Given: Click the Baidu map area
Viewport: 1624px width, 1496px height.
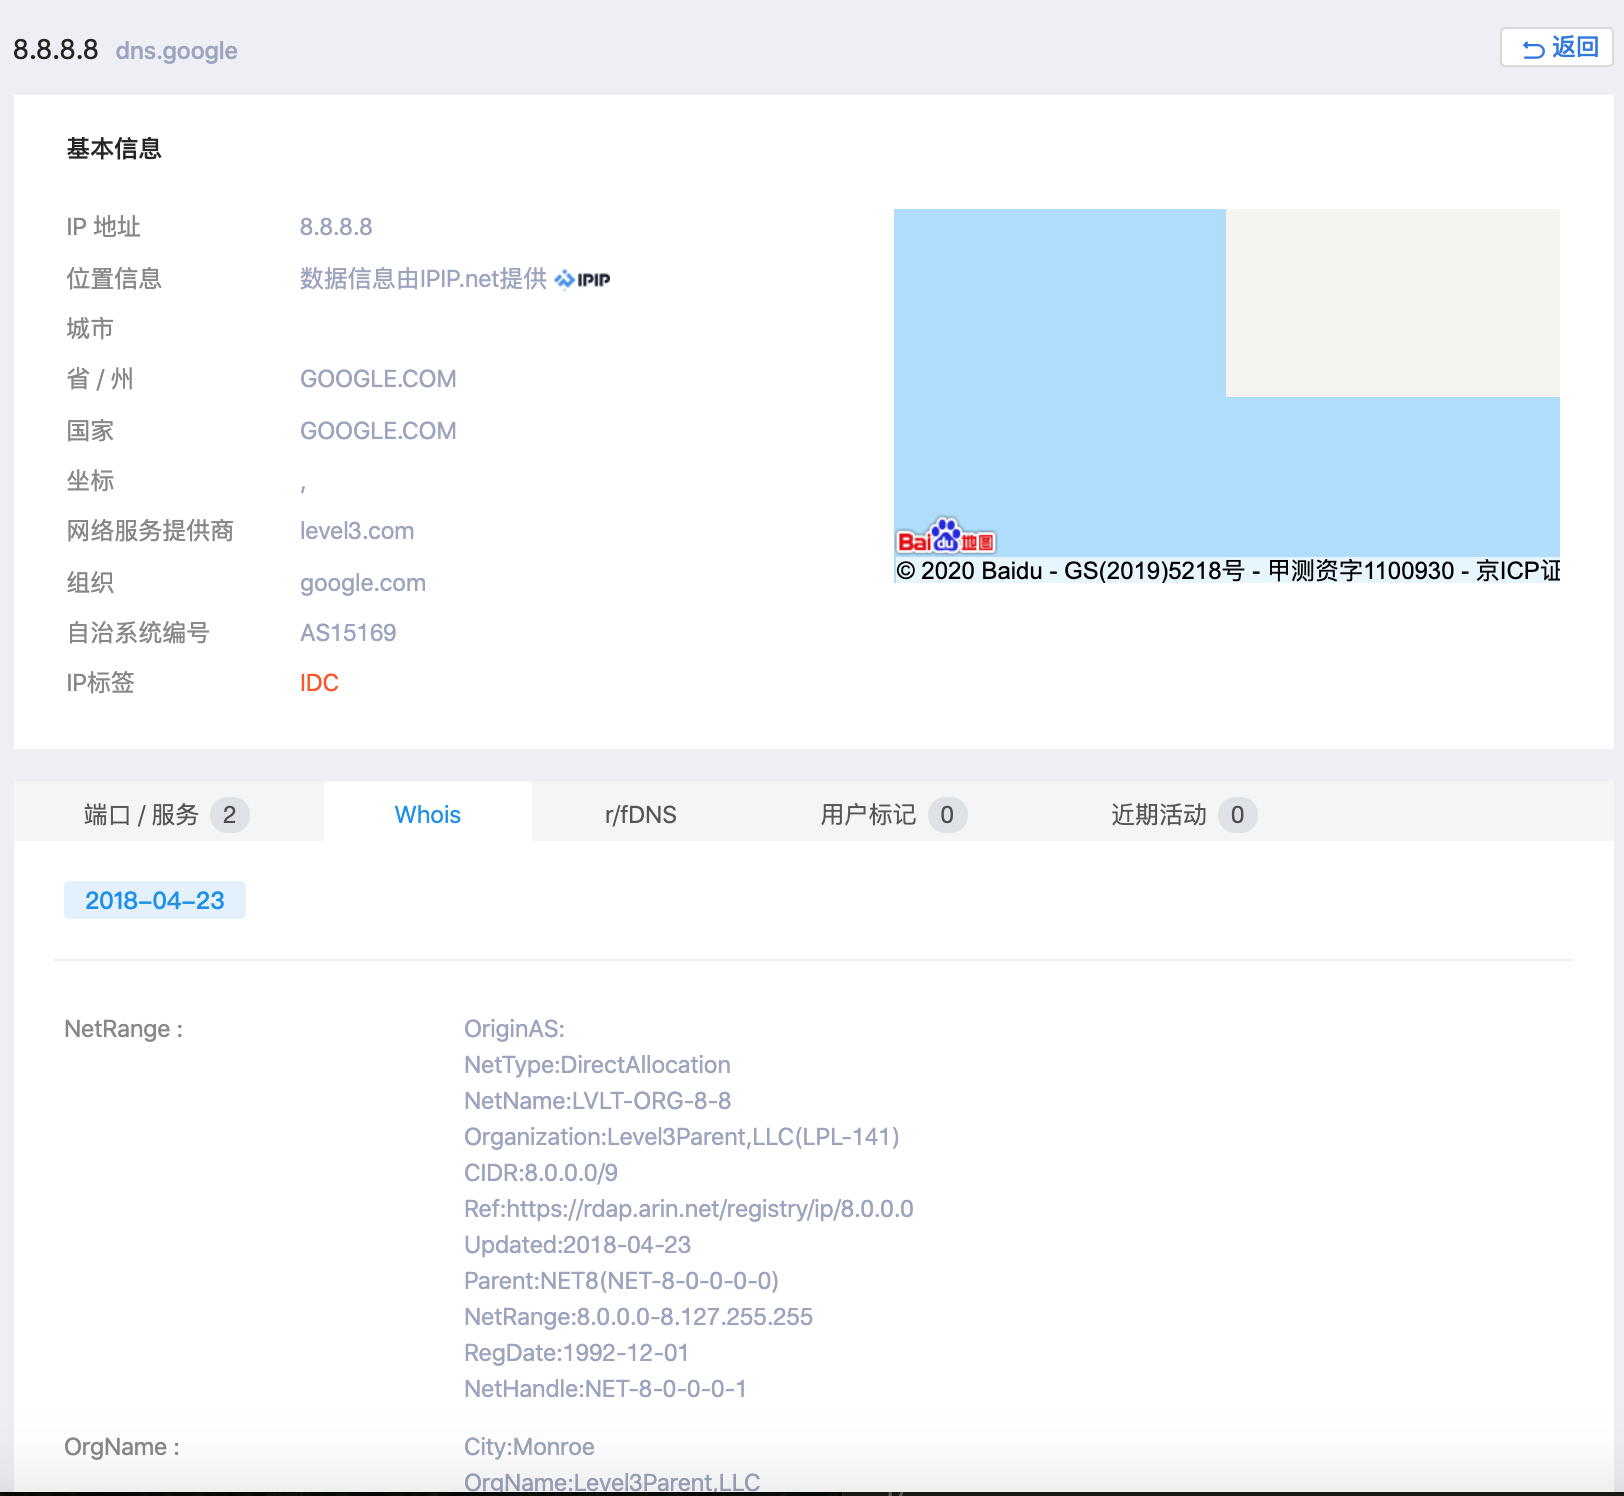Looking at the screenshot, I should point(1227,396).
